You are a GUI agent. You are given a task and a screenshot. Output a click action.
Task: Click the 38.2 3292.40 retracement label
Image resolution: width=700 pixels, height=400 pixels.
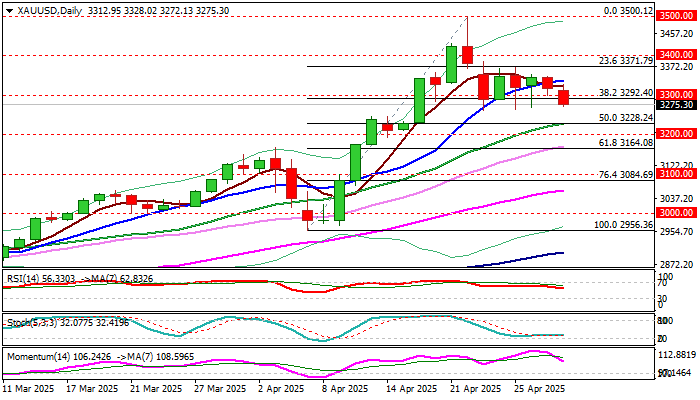coord(626,93)
